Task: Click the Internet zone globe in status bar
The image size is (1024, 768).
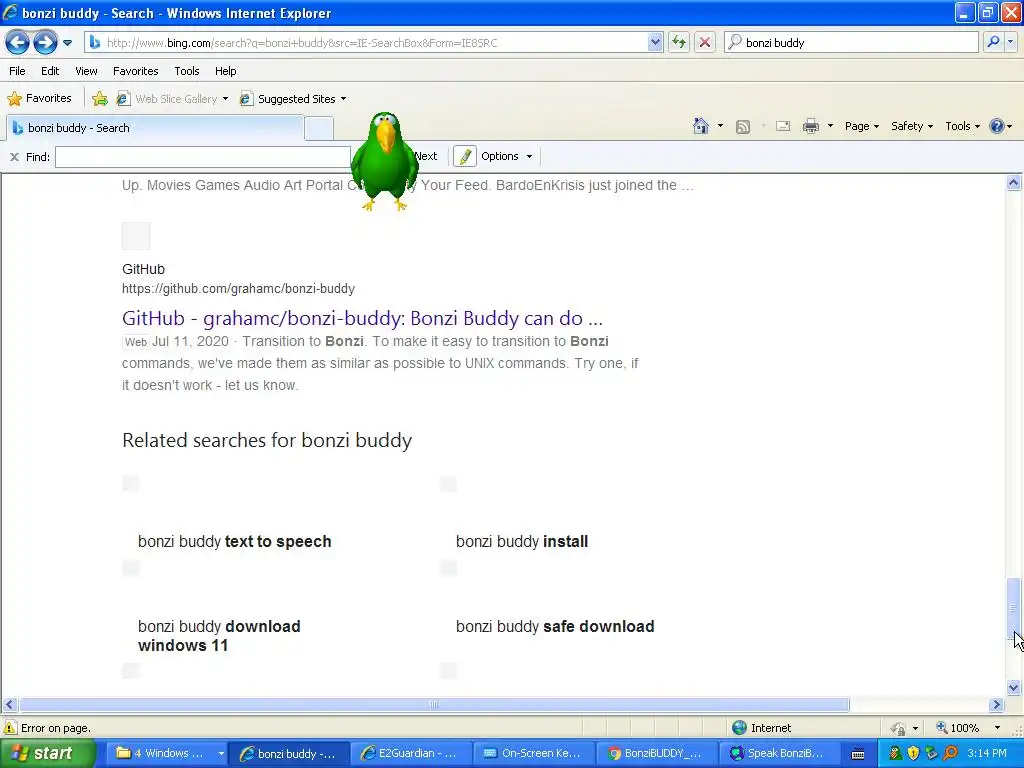Action: 739,728
